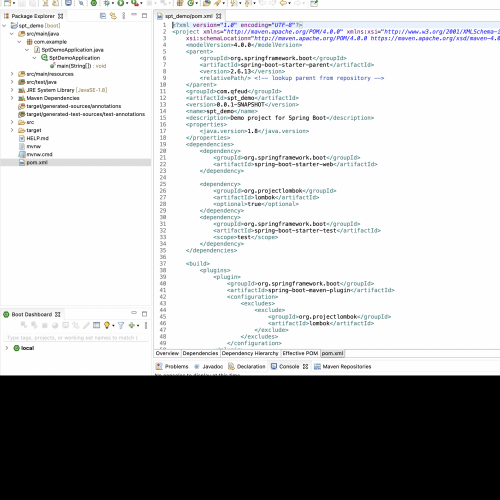Image resolution: width=500 pixels, height=500 pixels.
Task: Open the Run dropdown arrow beside Run button
Action: click(x=127, y=3)
